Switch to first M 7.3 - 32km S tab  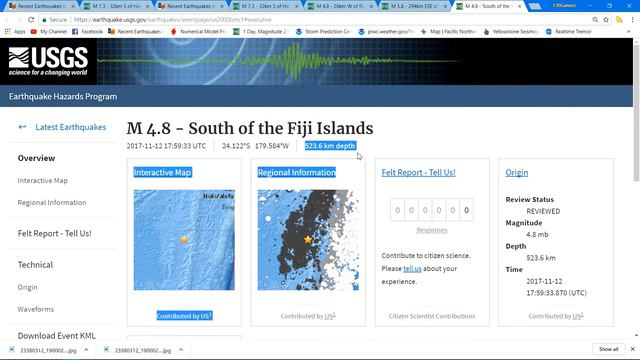point(116,6)
